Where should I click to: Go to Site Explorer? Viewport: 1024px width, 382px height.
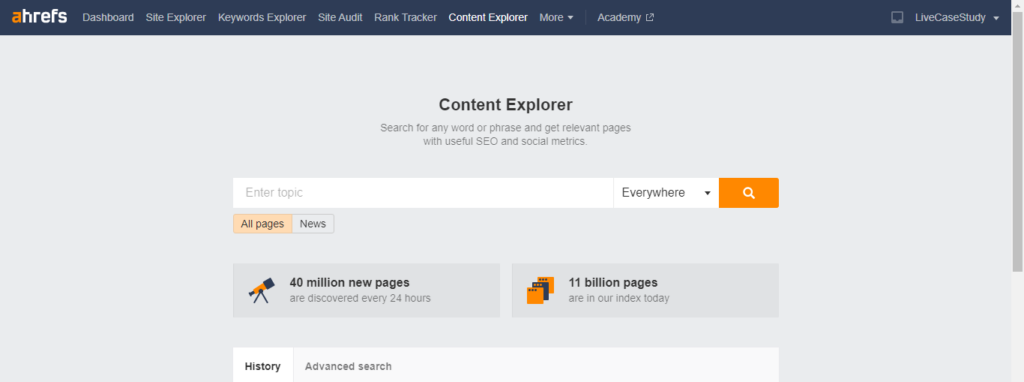[x=176, y=18]
